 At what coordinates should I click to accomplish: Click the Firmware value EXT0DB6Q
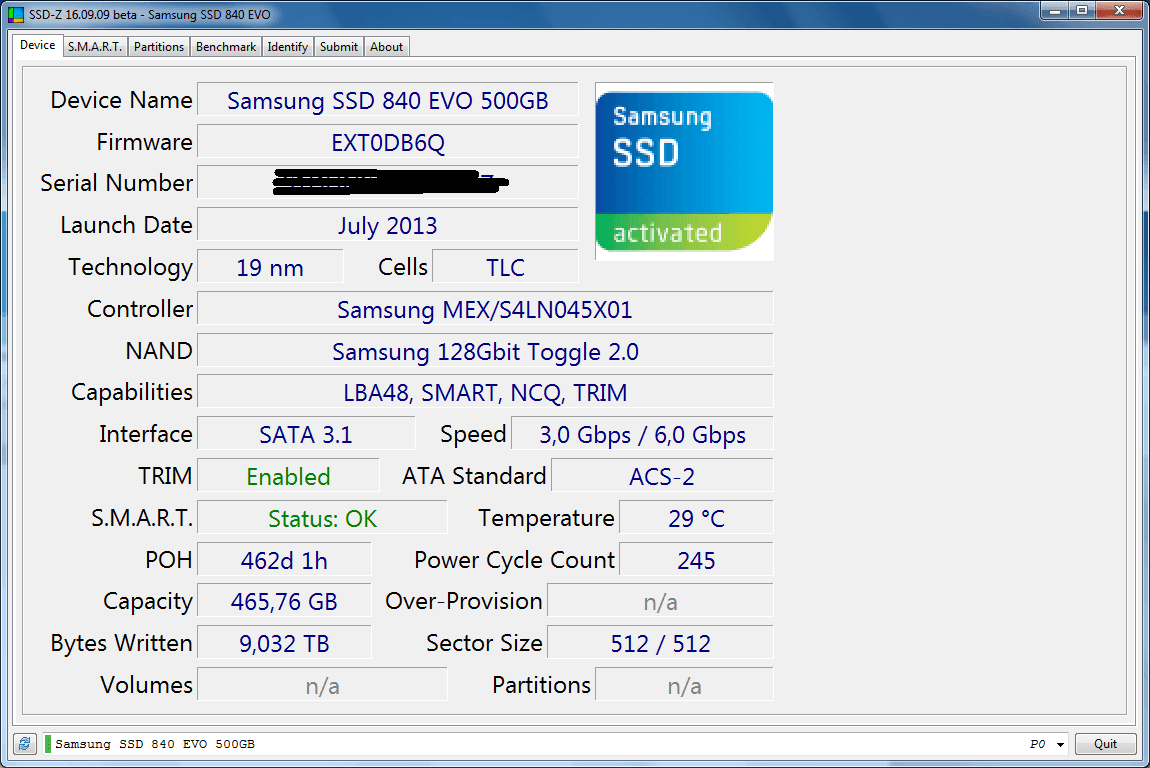(x=388, y=142)
